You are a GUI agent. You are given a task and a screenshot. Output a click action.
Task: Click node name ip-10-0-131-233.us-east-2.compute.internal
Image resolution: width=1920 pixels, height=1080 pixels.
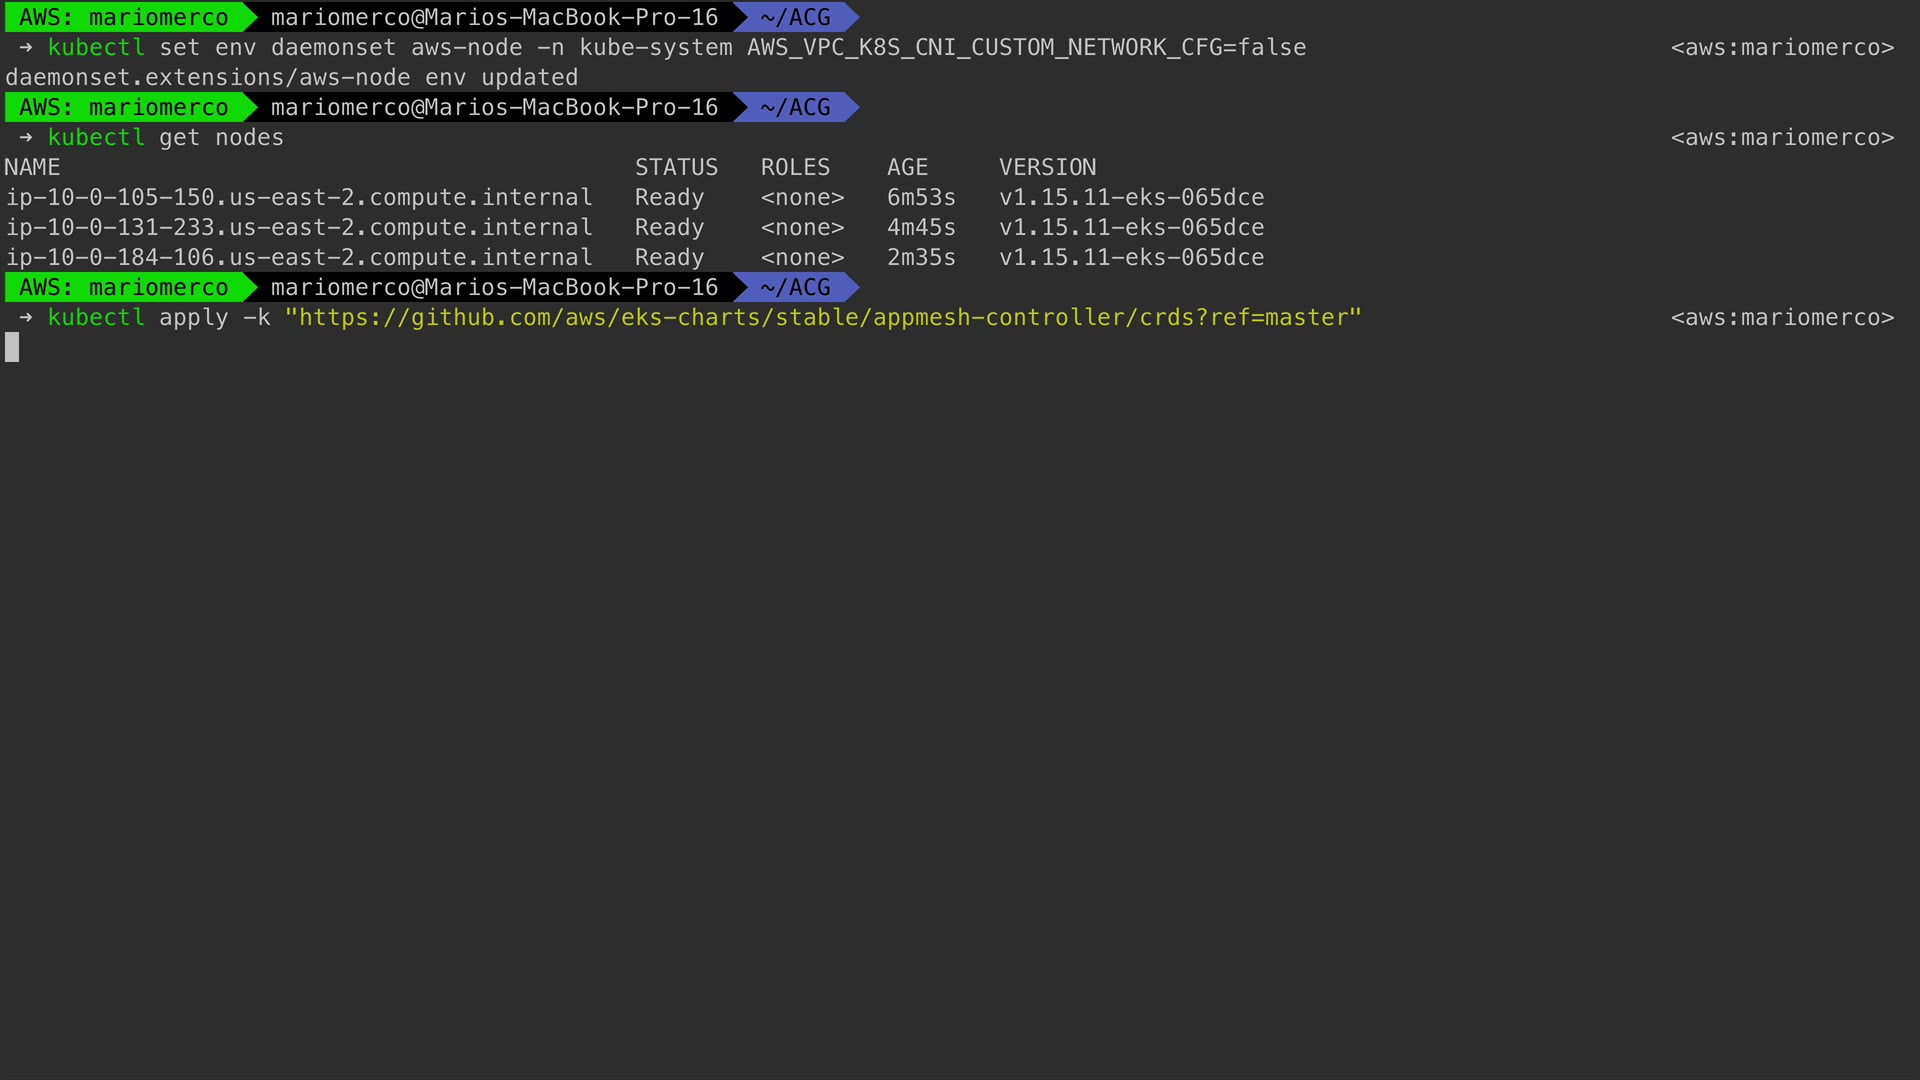pos(299,228)
